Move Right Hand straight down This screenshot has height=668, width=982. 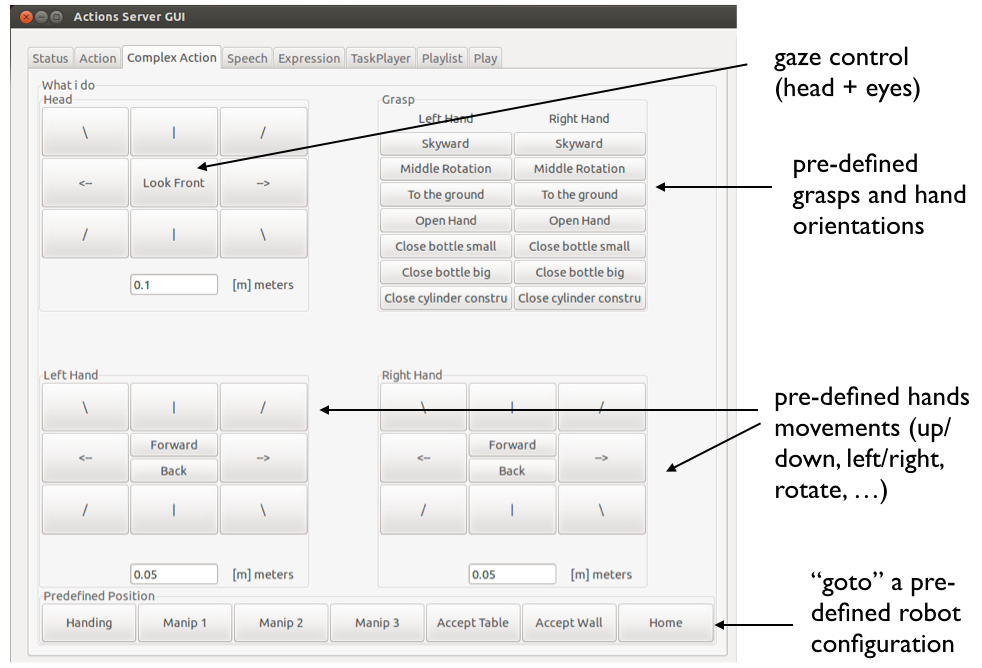click(512, 510)
